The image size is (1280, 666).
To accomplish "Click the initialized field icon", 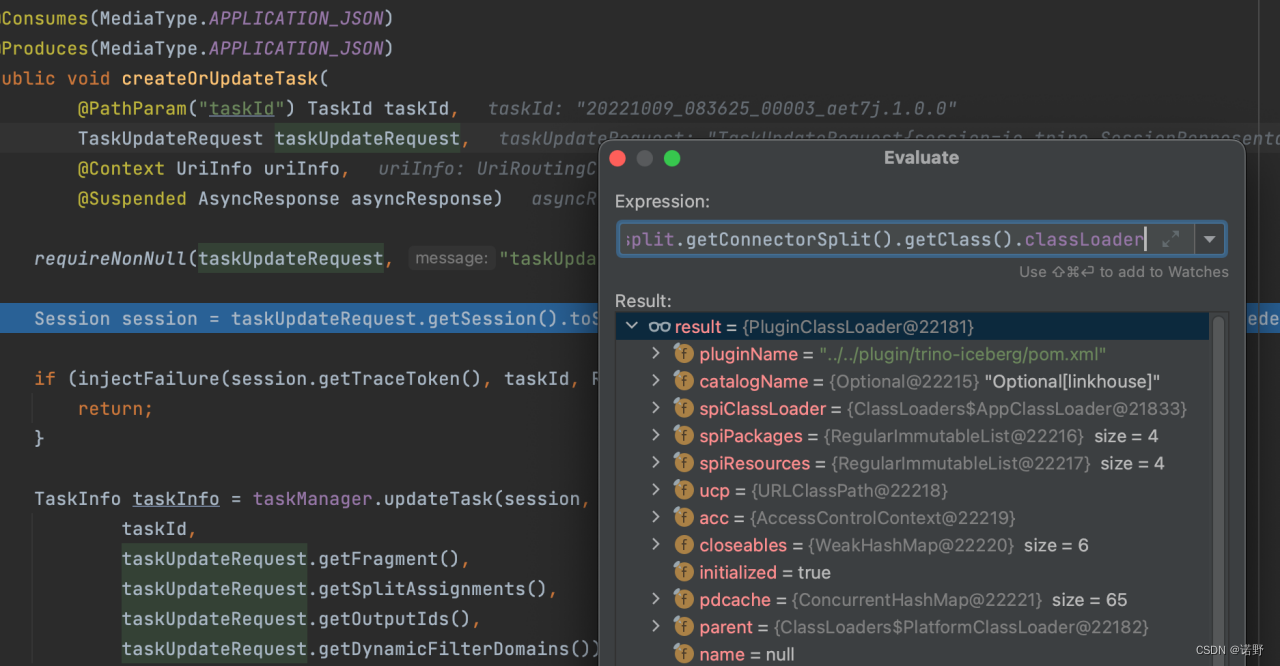I will coord(683,572).
